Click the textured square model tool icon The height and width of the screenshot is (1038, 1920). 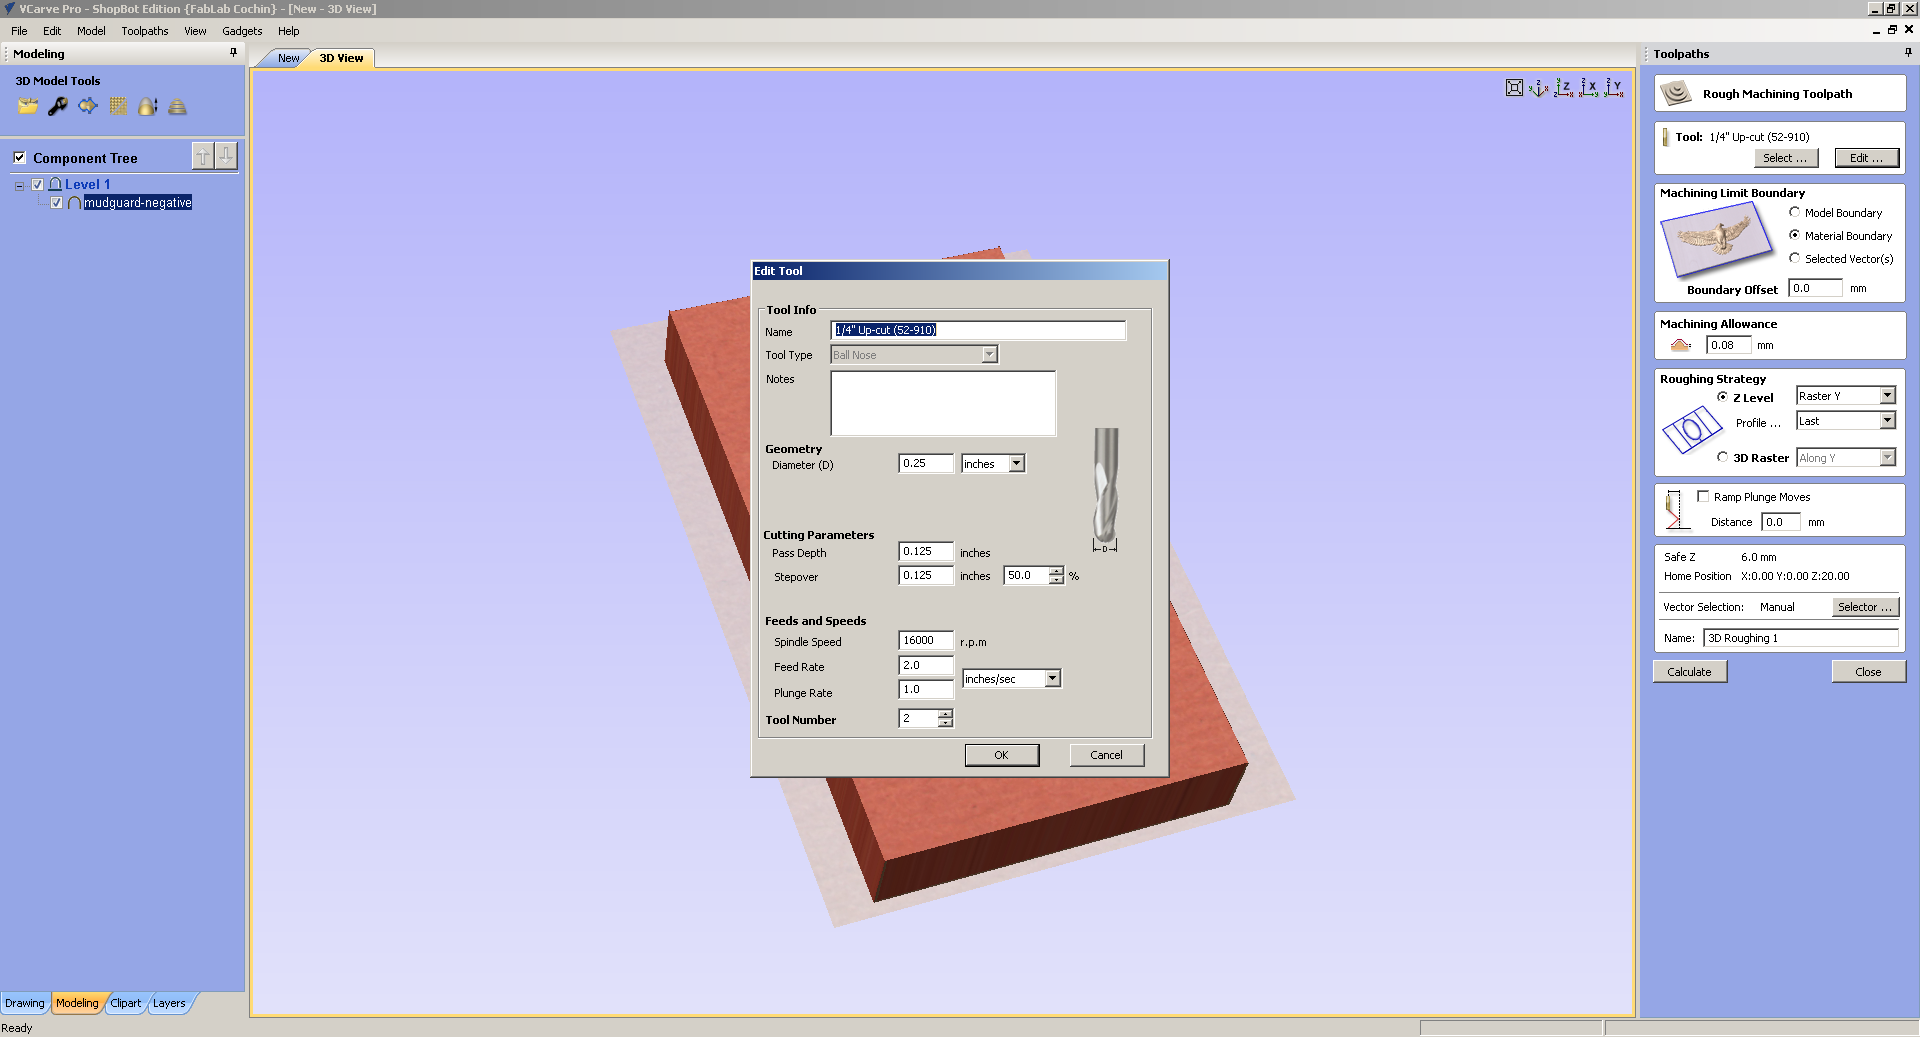(x=118, y=107)
